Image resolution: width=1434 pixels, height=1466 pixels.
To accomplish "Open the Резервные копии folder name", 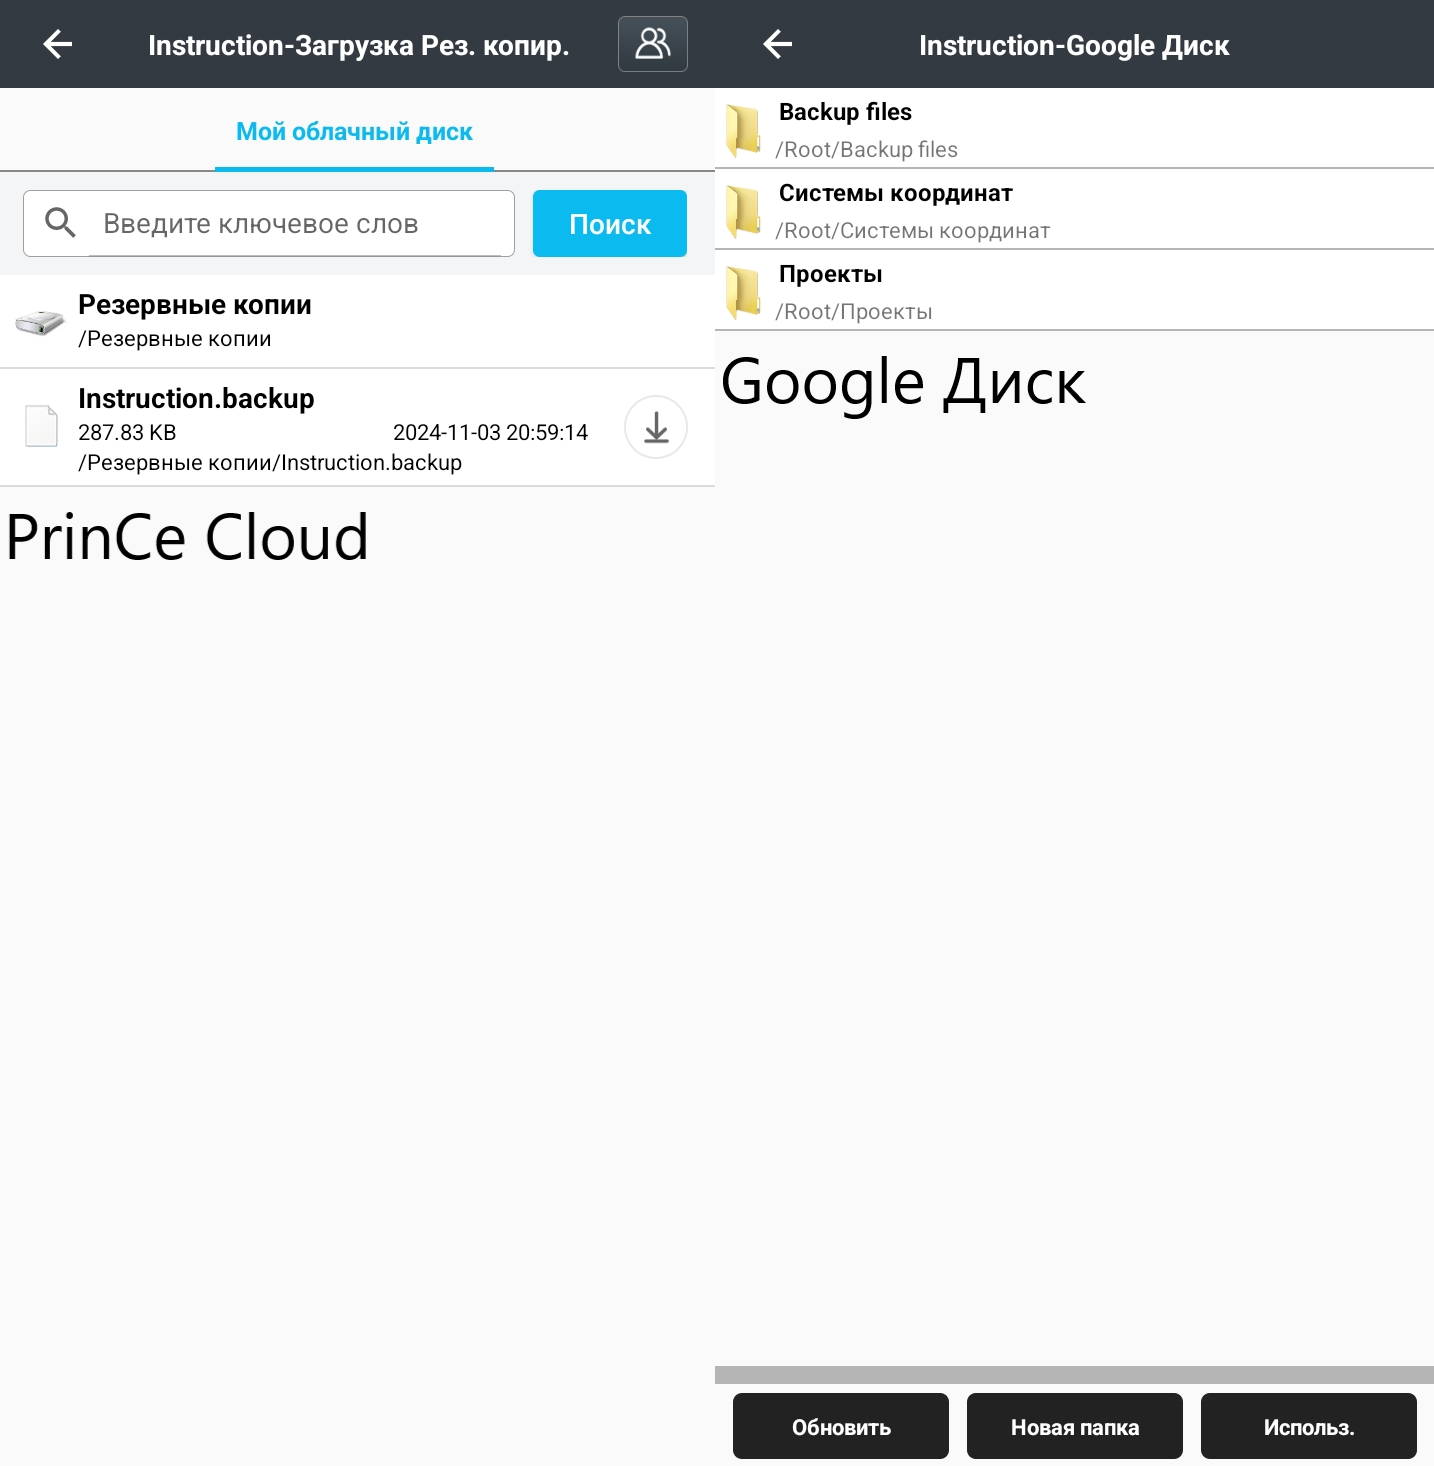I will point(195,305).
